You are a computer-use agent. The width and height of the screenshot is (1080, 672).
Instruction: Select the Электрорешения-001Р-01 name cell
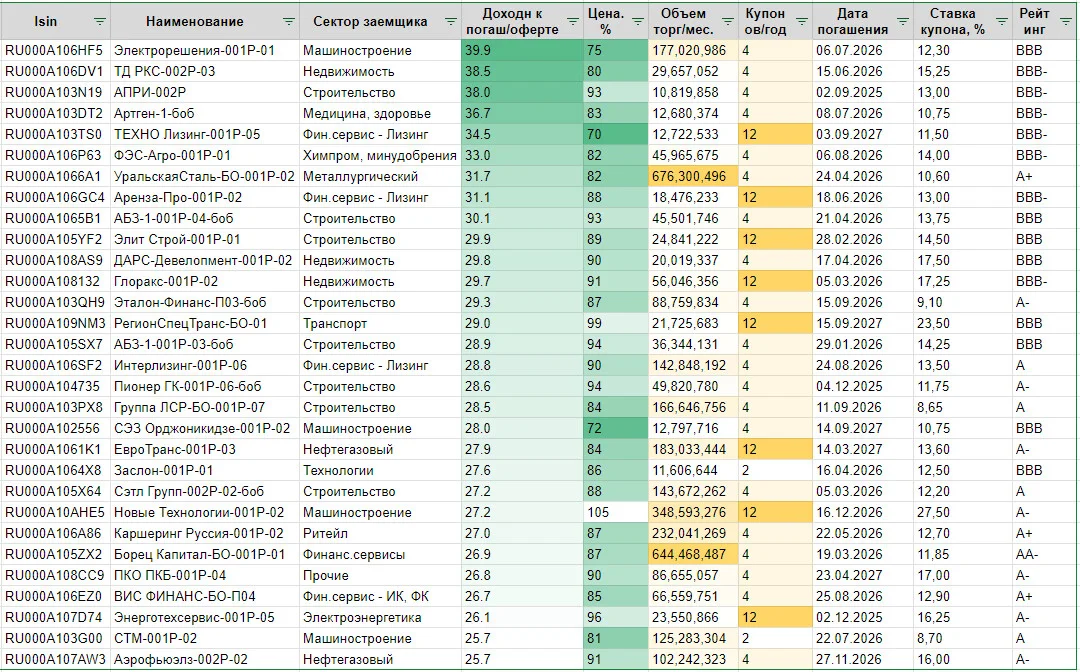(205, 50)
